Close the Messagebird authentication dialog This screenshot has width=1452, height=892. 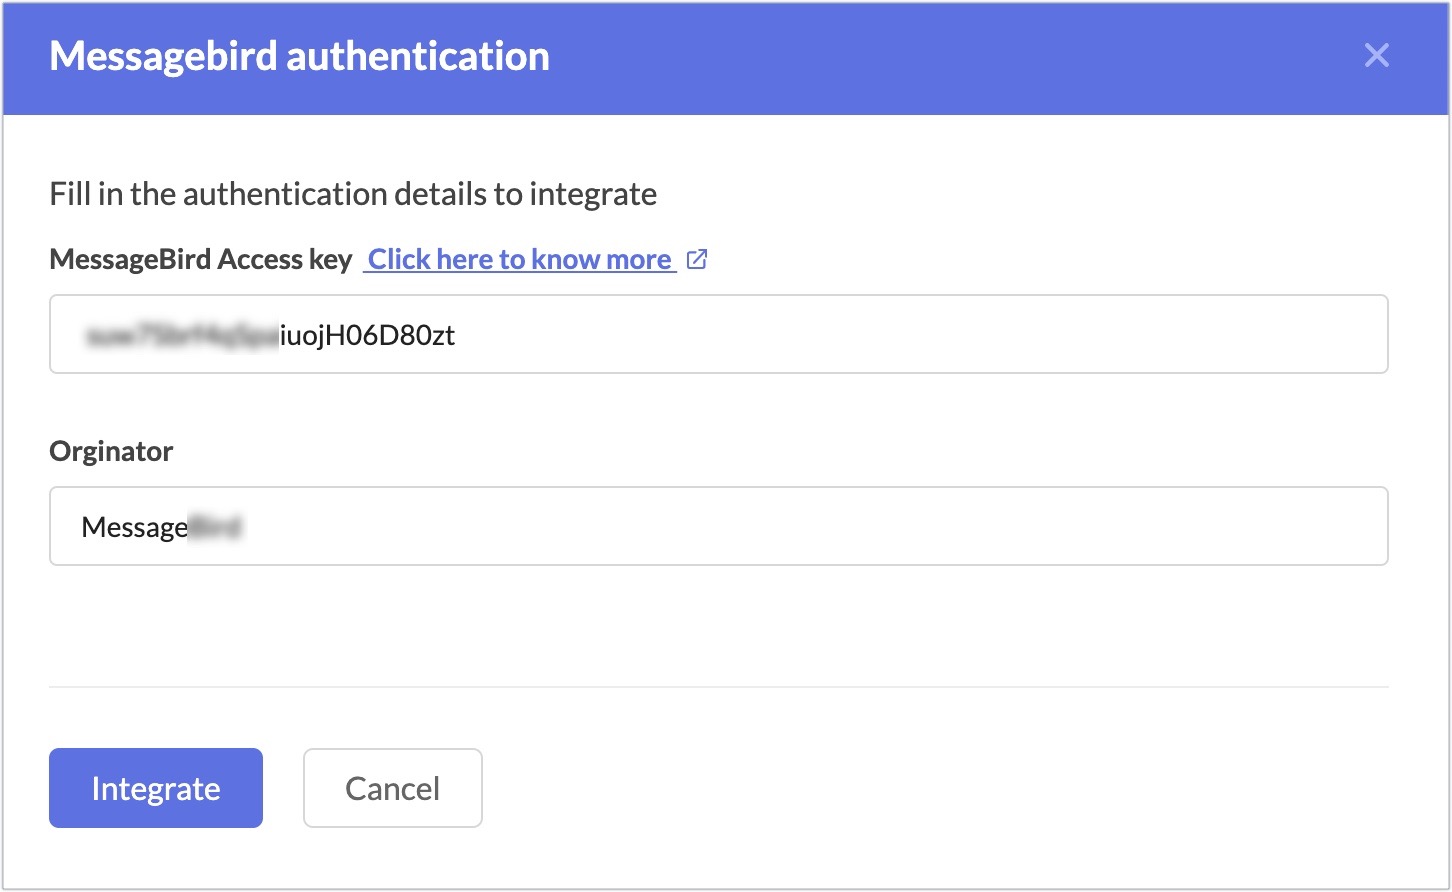tap(1376, 56)
